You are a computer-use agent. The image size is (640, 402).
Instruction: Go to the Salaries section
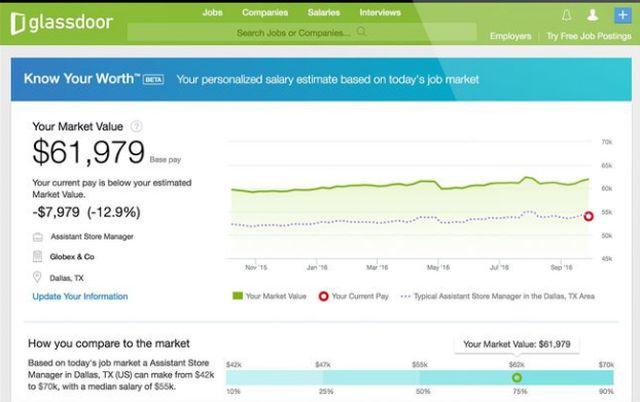(x=326, y=13)
